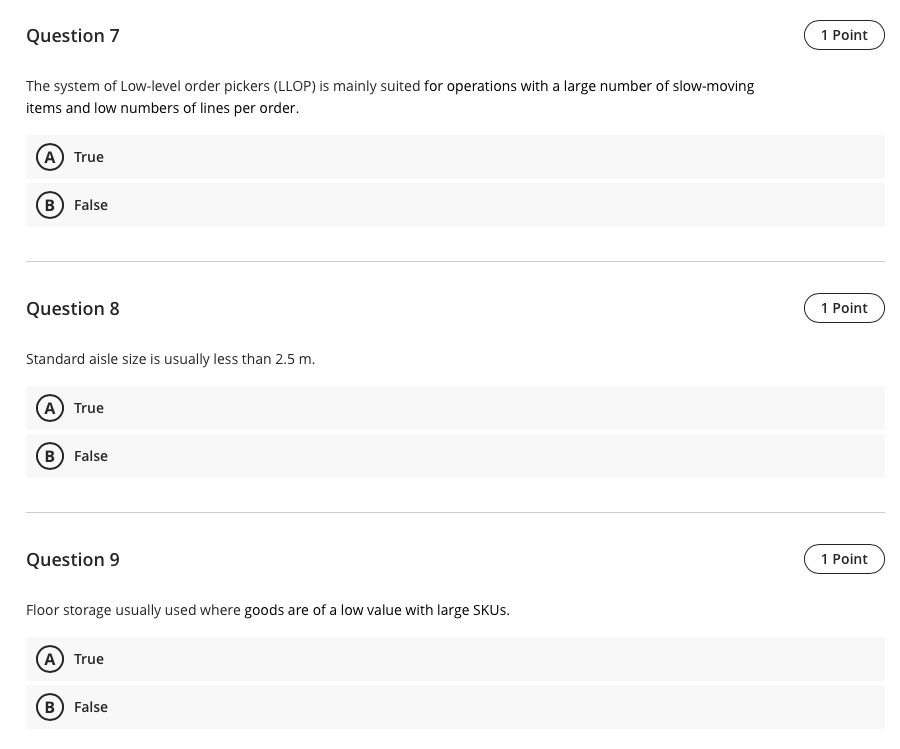
Task: Click the circled B icon in Question 9
Action: [50, 707]
